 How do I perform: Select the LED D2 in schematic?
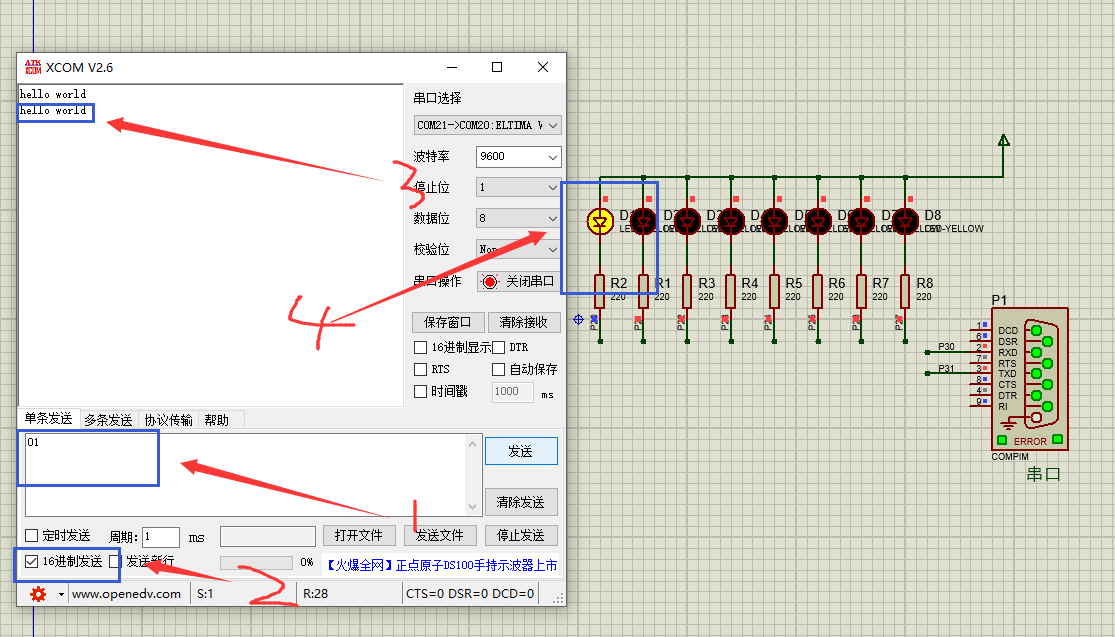coord(644,222)
